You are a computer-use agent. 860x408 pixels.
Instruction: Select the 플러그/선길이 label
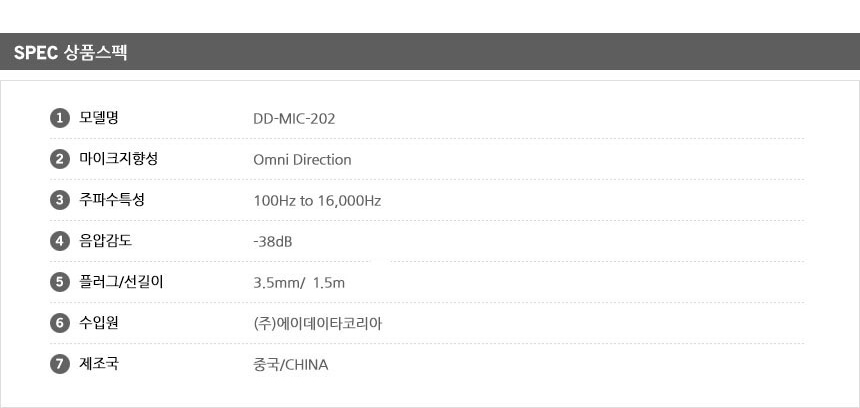coord(121,282)
